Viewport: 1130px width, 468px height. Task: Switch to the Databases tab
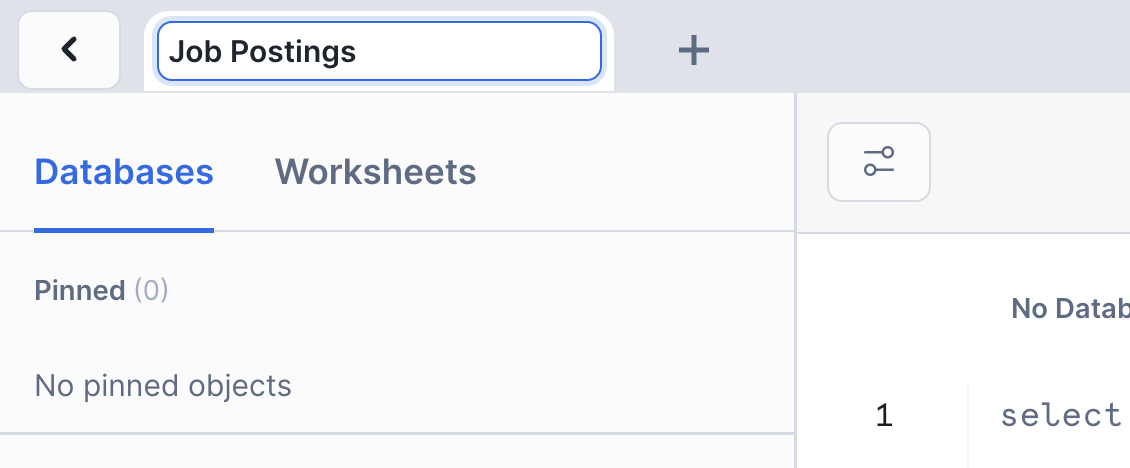124,172
